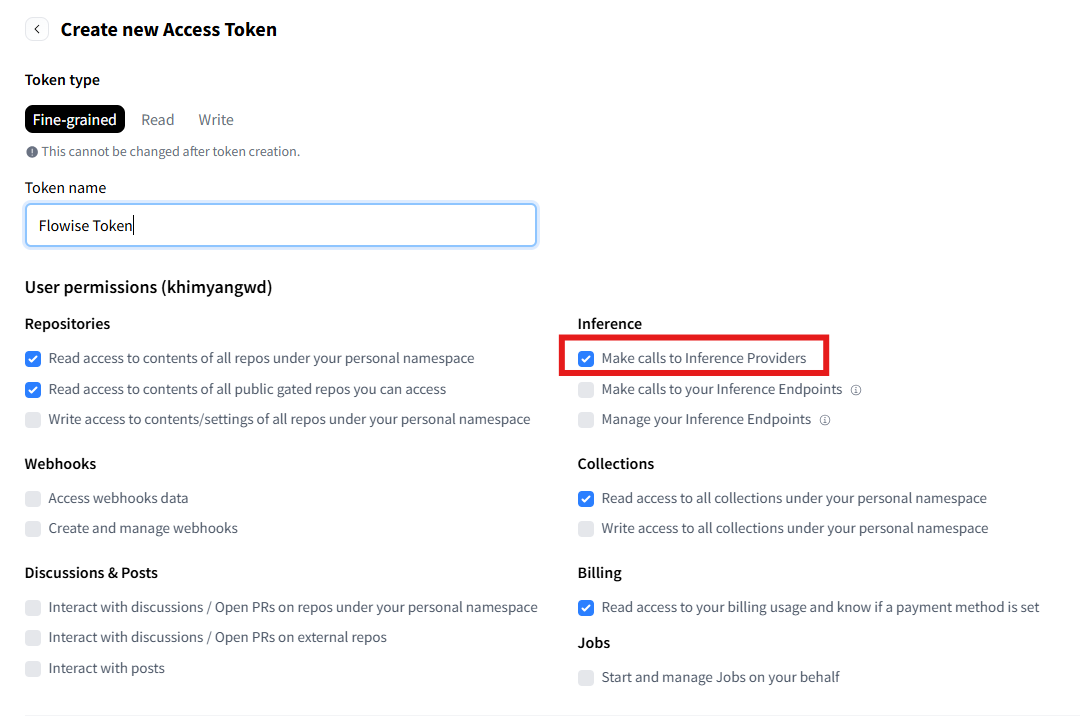Uncheck read access to billing usage
The height and width of the screenshot is (717, 1080).
click(586, 607)
